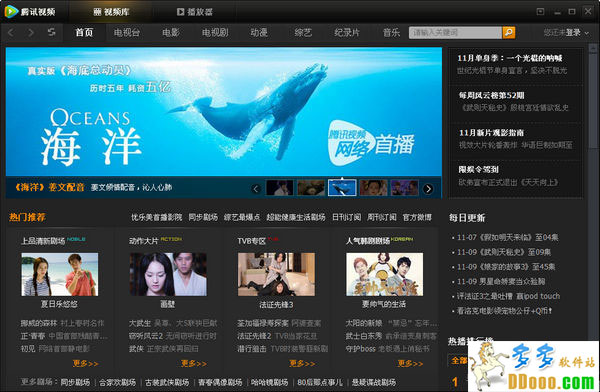The width and height of the screenshot is (600, 392).
Task: Open 合家欢剧场 in bottom links
Action: (x=117, y=382)
